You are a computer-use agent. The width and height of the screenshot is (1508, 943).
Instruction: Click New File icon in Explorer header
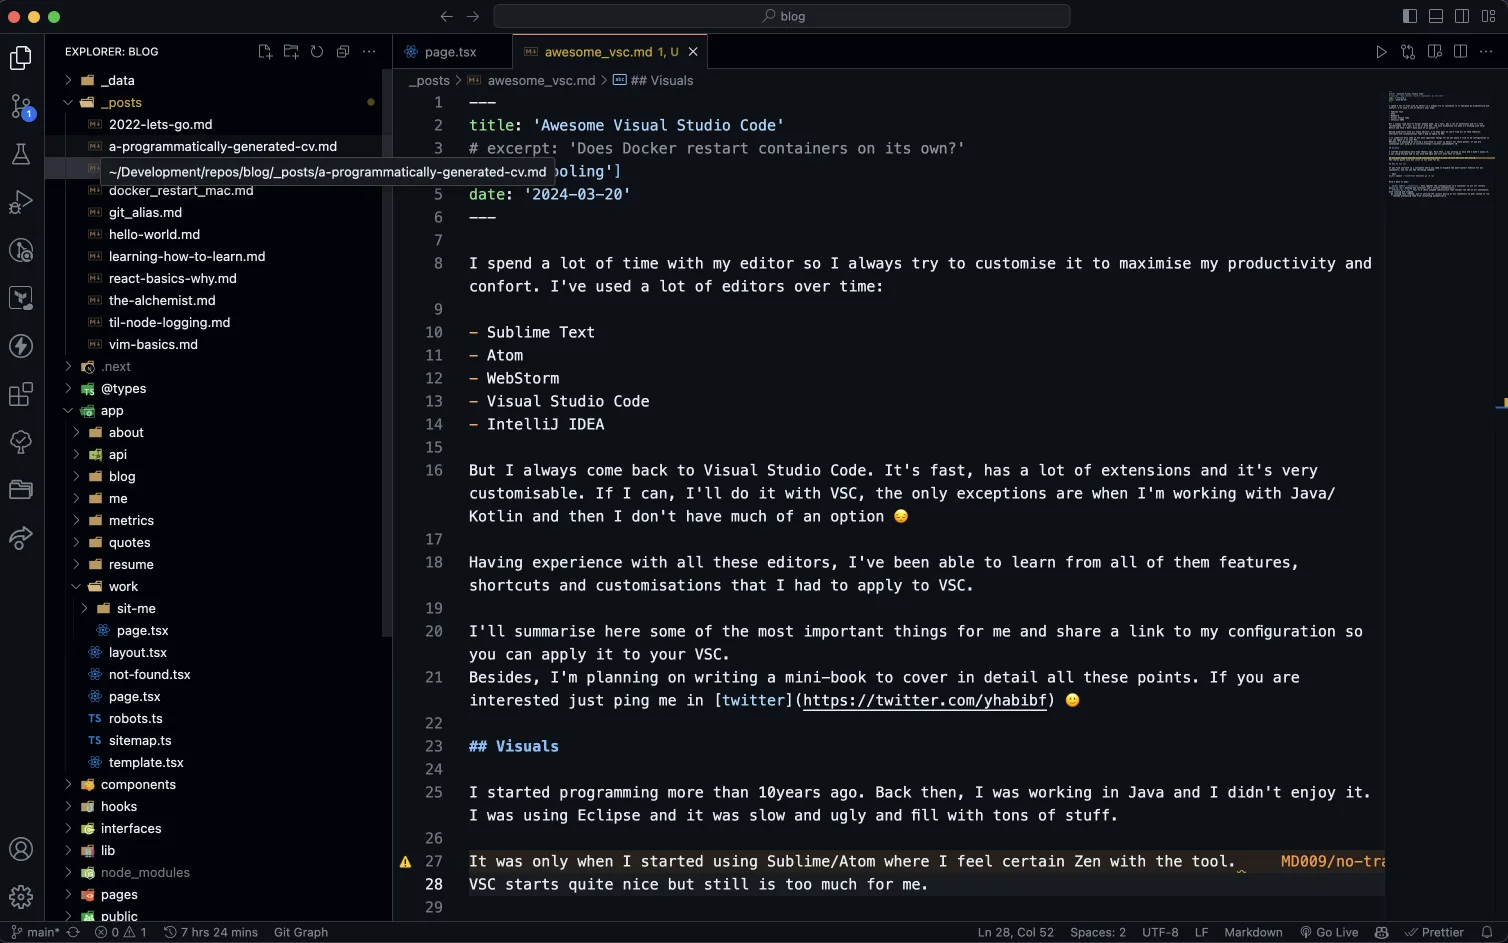[x=265, y=52]
